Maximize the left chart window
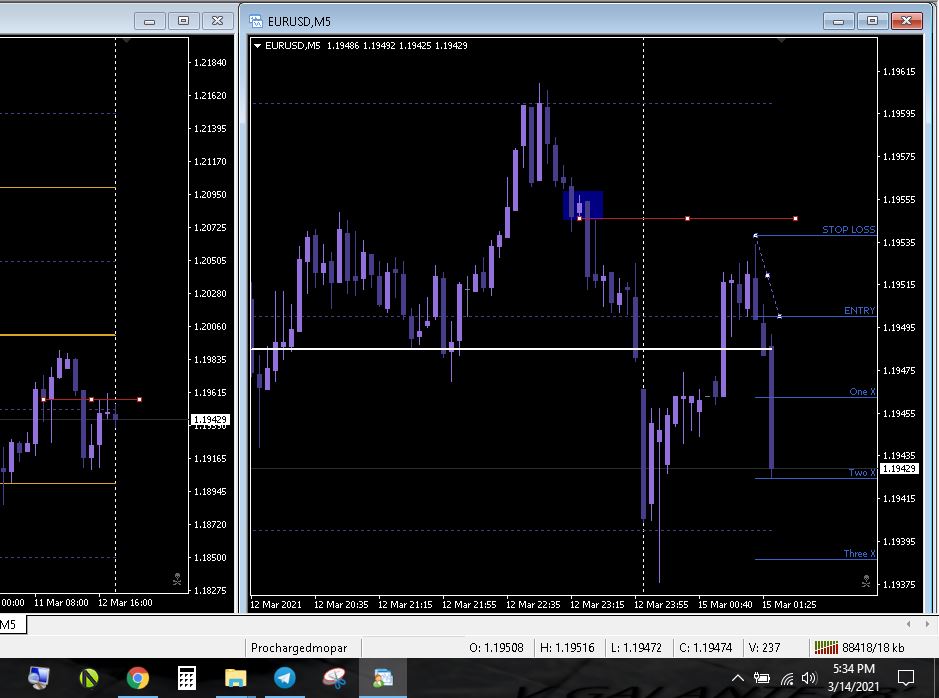This screenshot has width=939, height=698. tap(183, 21)
